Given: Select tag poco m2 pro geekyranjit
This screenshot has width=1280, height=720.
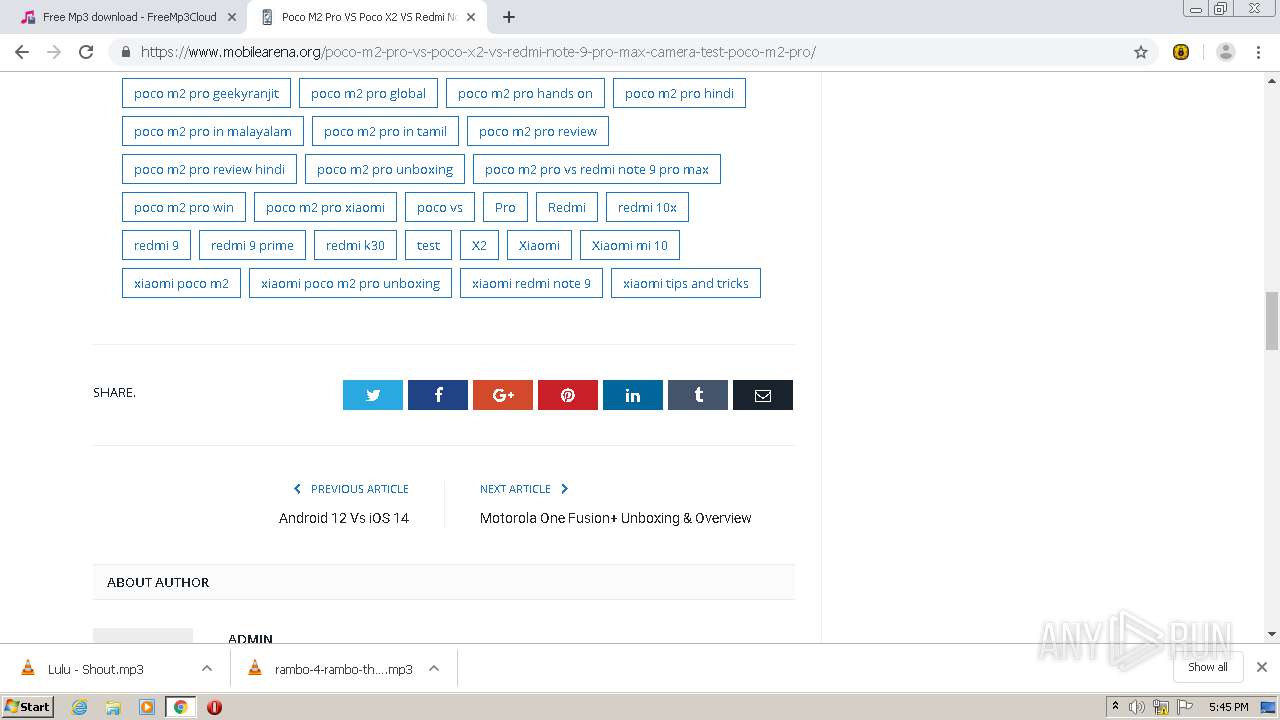Looking at the screenshot, I should 206,93.
